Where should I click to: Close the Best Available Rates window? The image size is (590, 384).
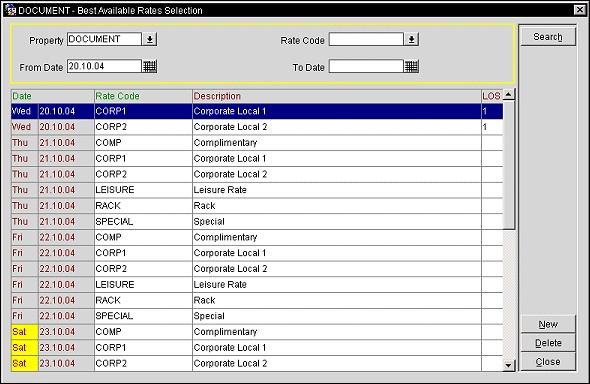(x=580, y=10)
